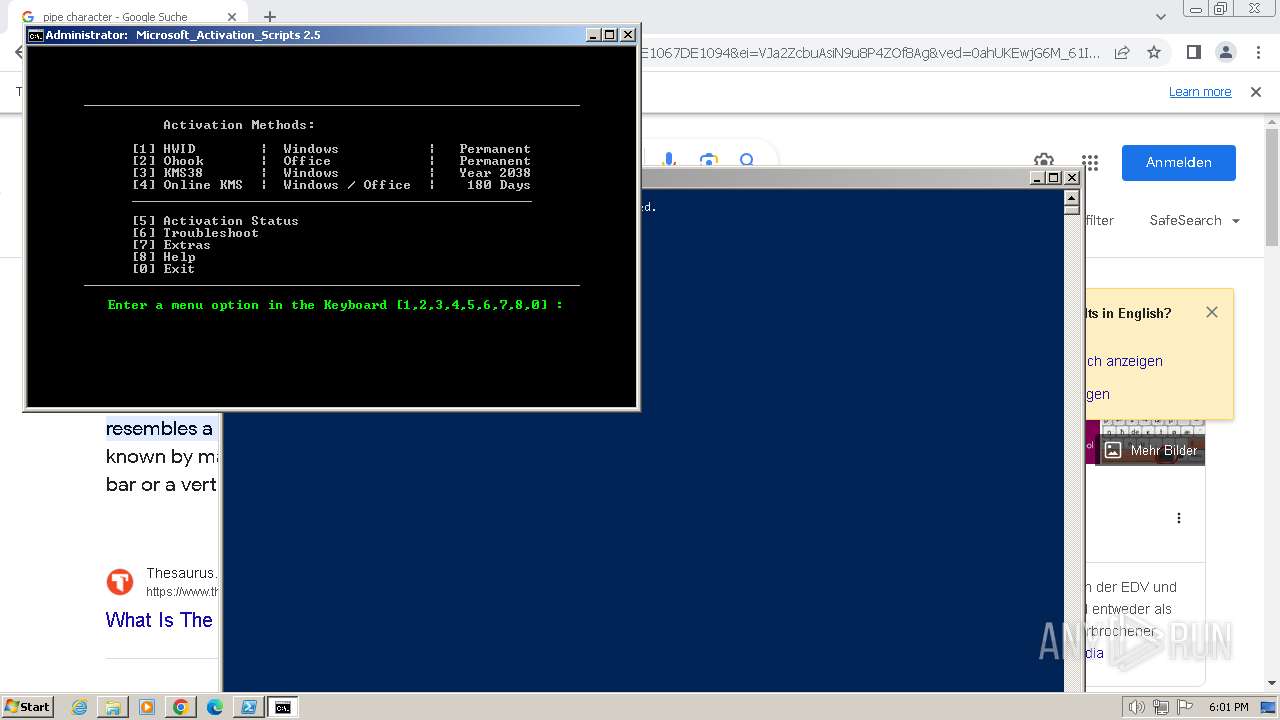Open Microsoft Edge from the taskbar
This screenshot has width=1280, height=720.
point(215,707)
